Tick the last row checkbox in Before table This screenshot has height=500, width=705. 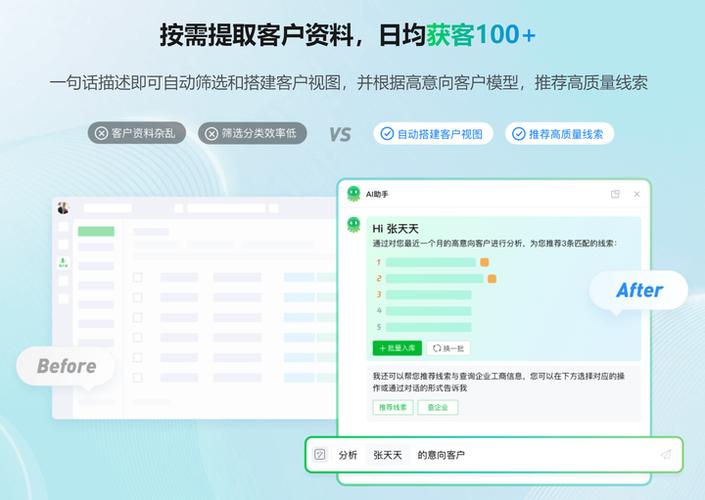138,377
